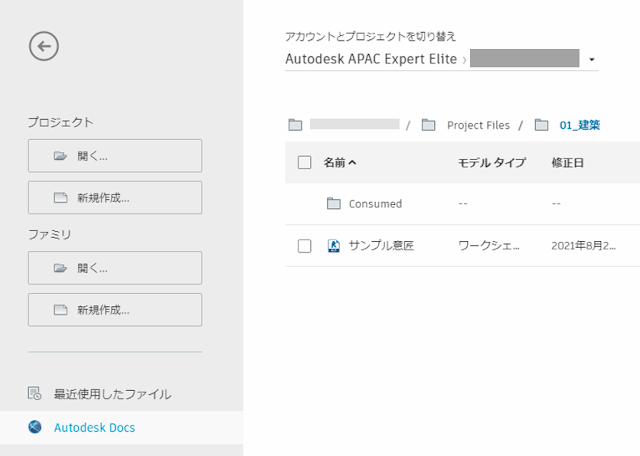Click the project 新規作成... button
This screenshot has width=640, height=456.
(x=115, y=197)
